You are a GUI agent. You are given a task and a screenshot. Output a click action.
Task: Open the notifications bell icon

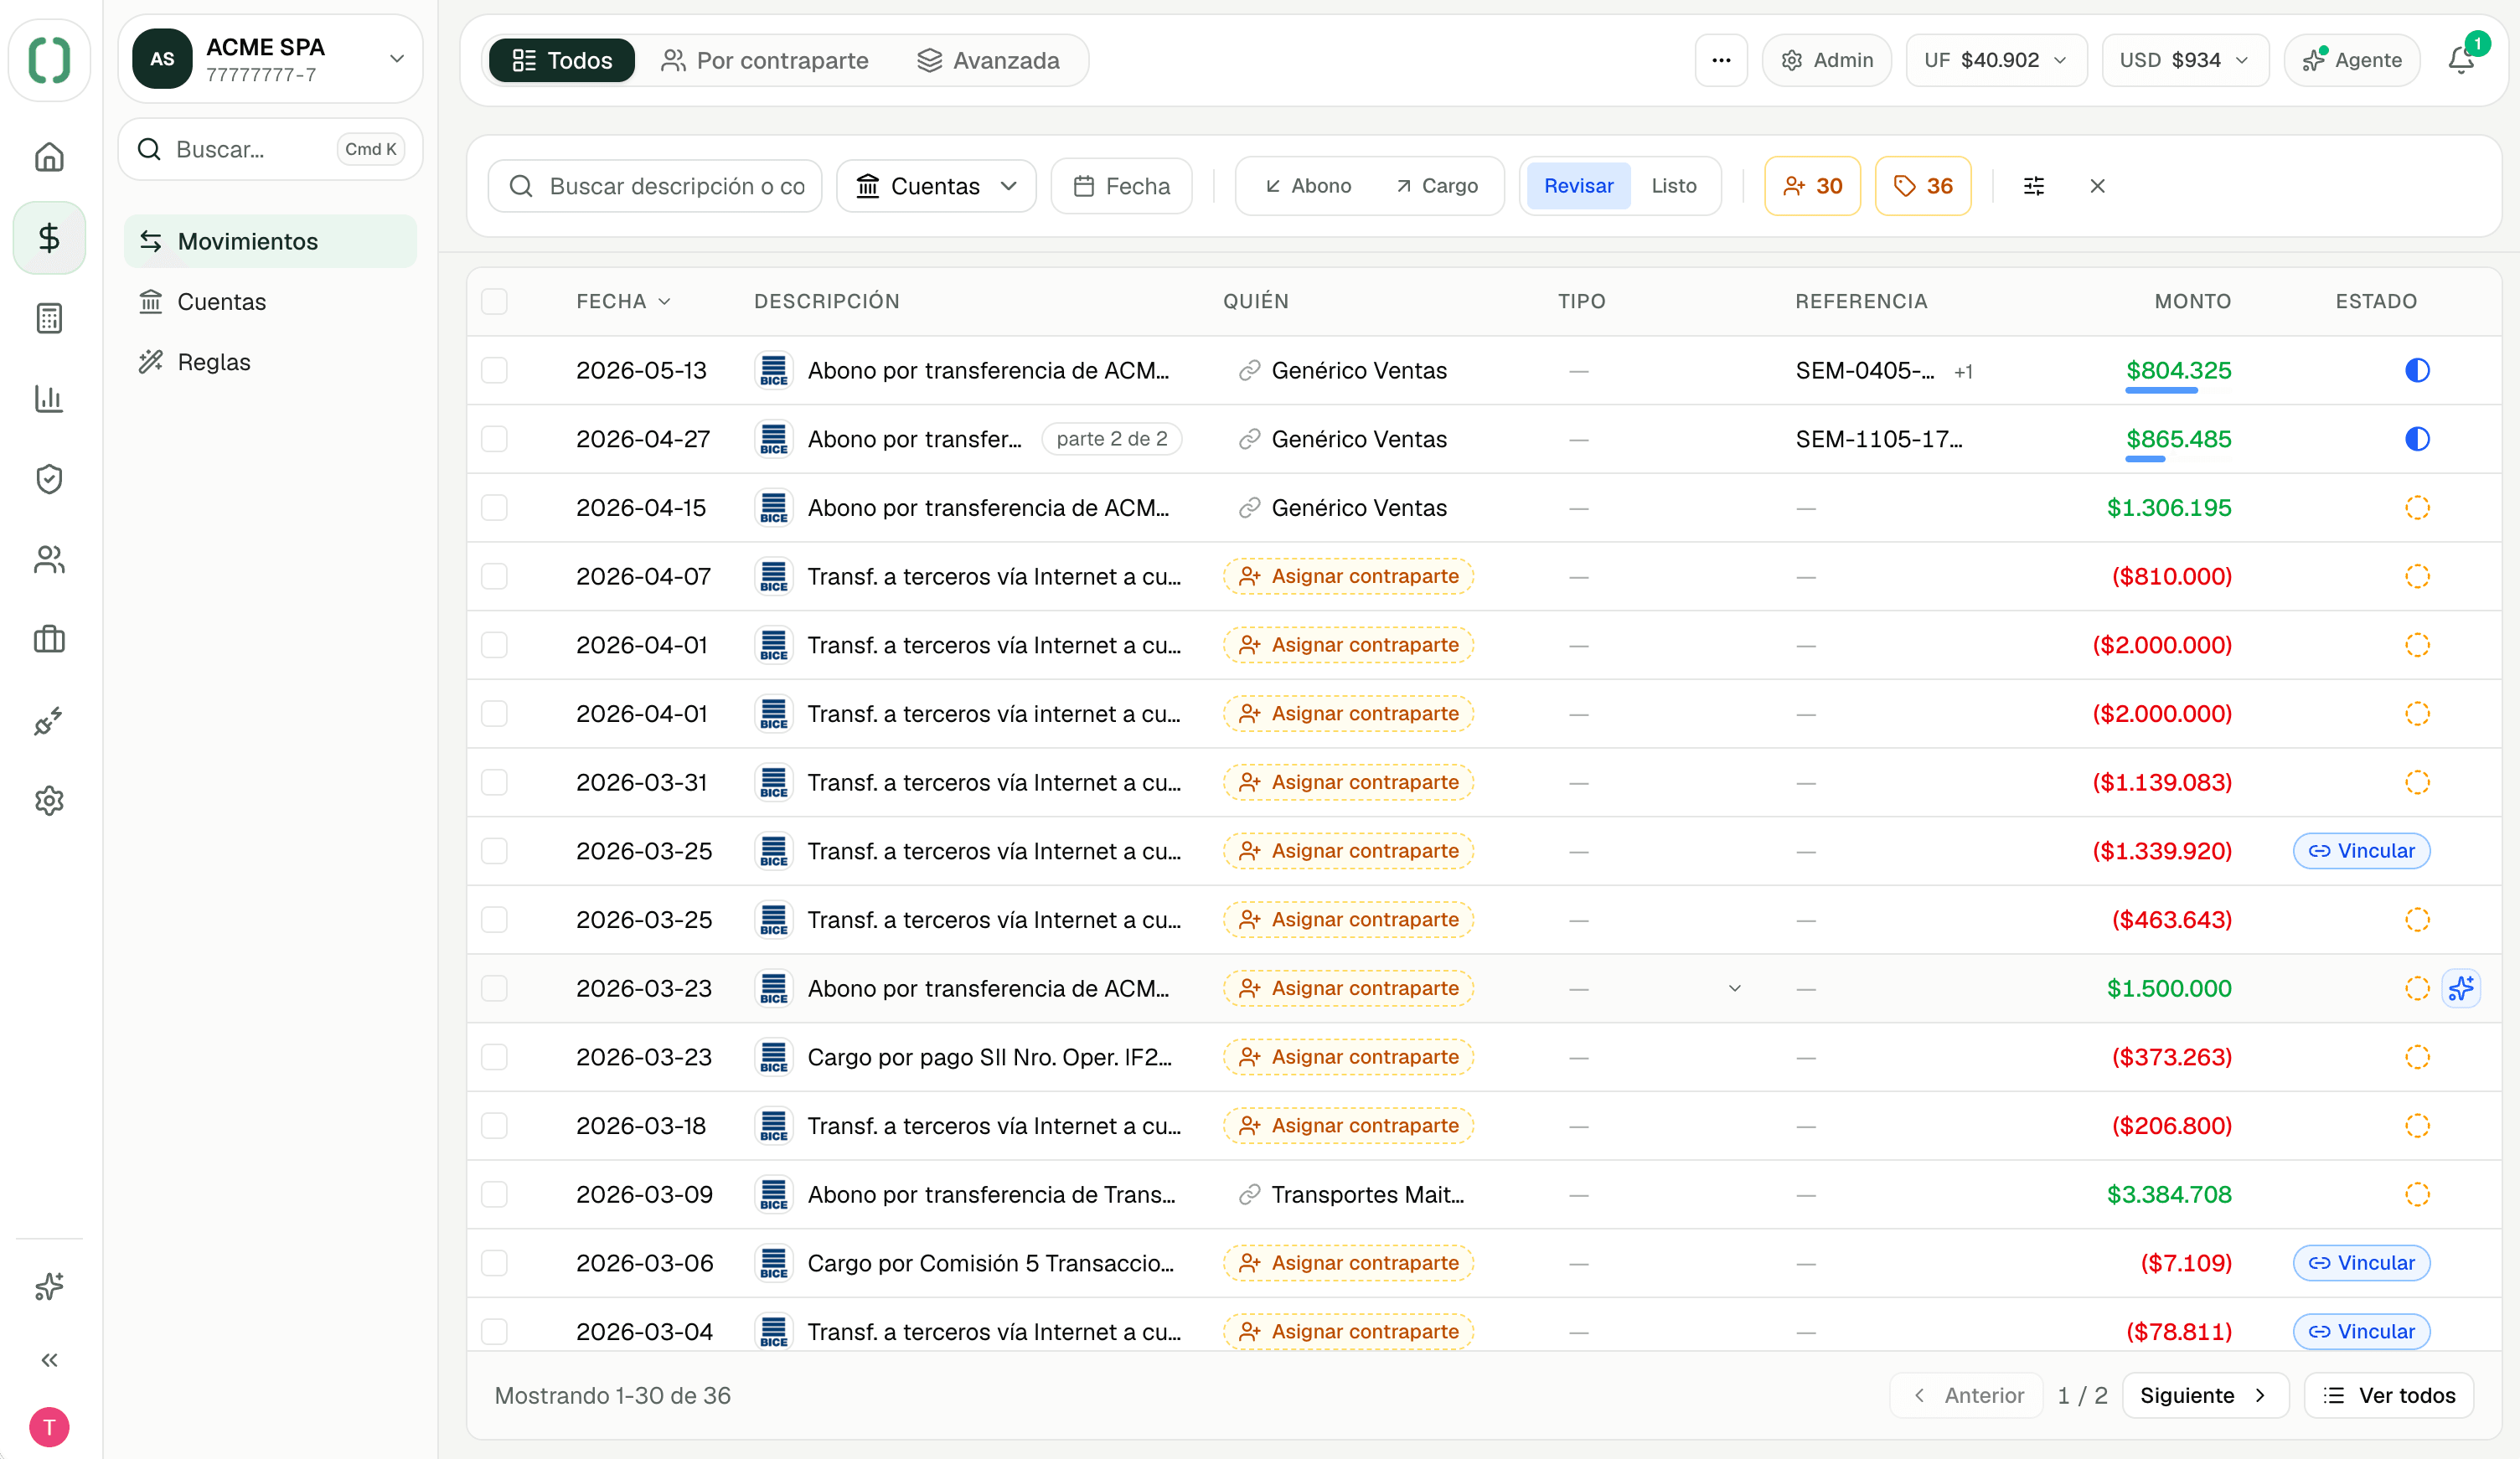pos(2461,60)
